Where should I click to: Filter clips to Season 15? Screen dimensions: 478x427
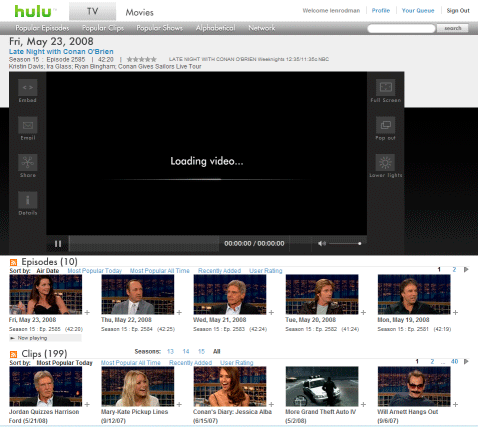click(x=201, y=351)
